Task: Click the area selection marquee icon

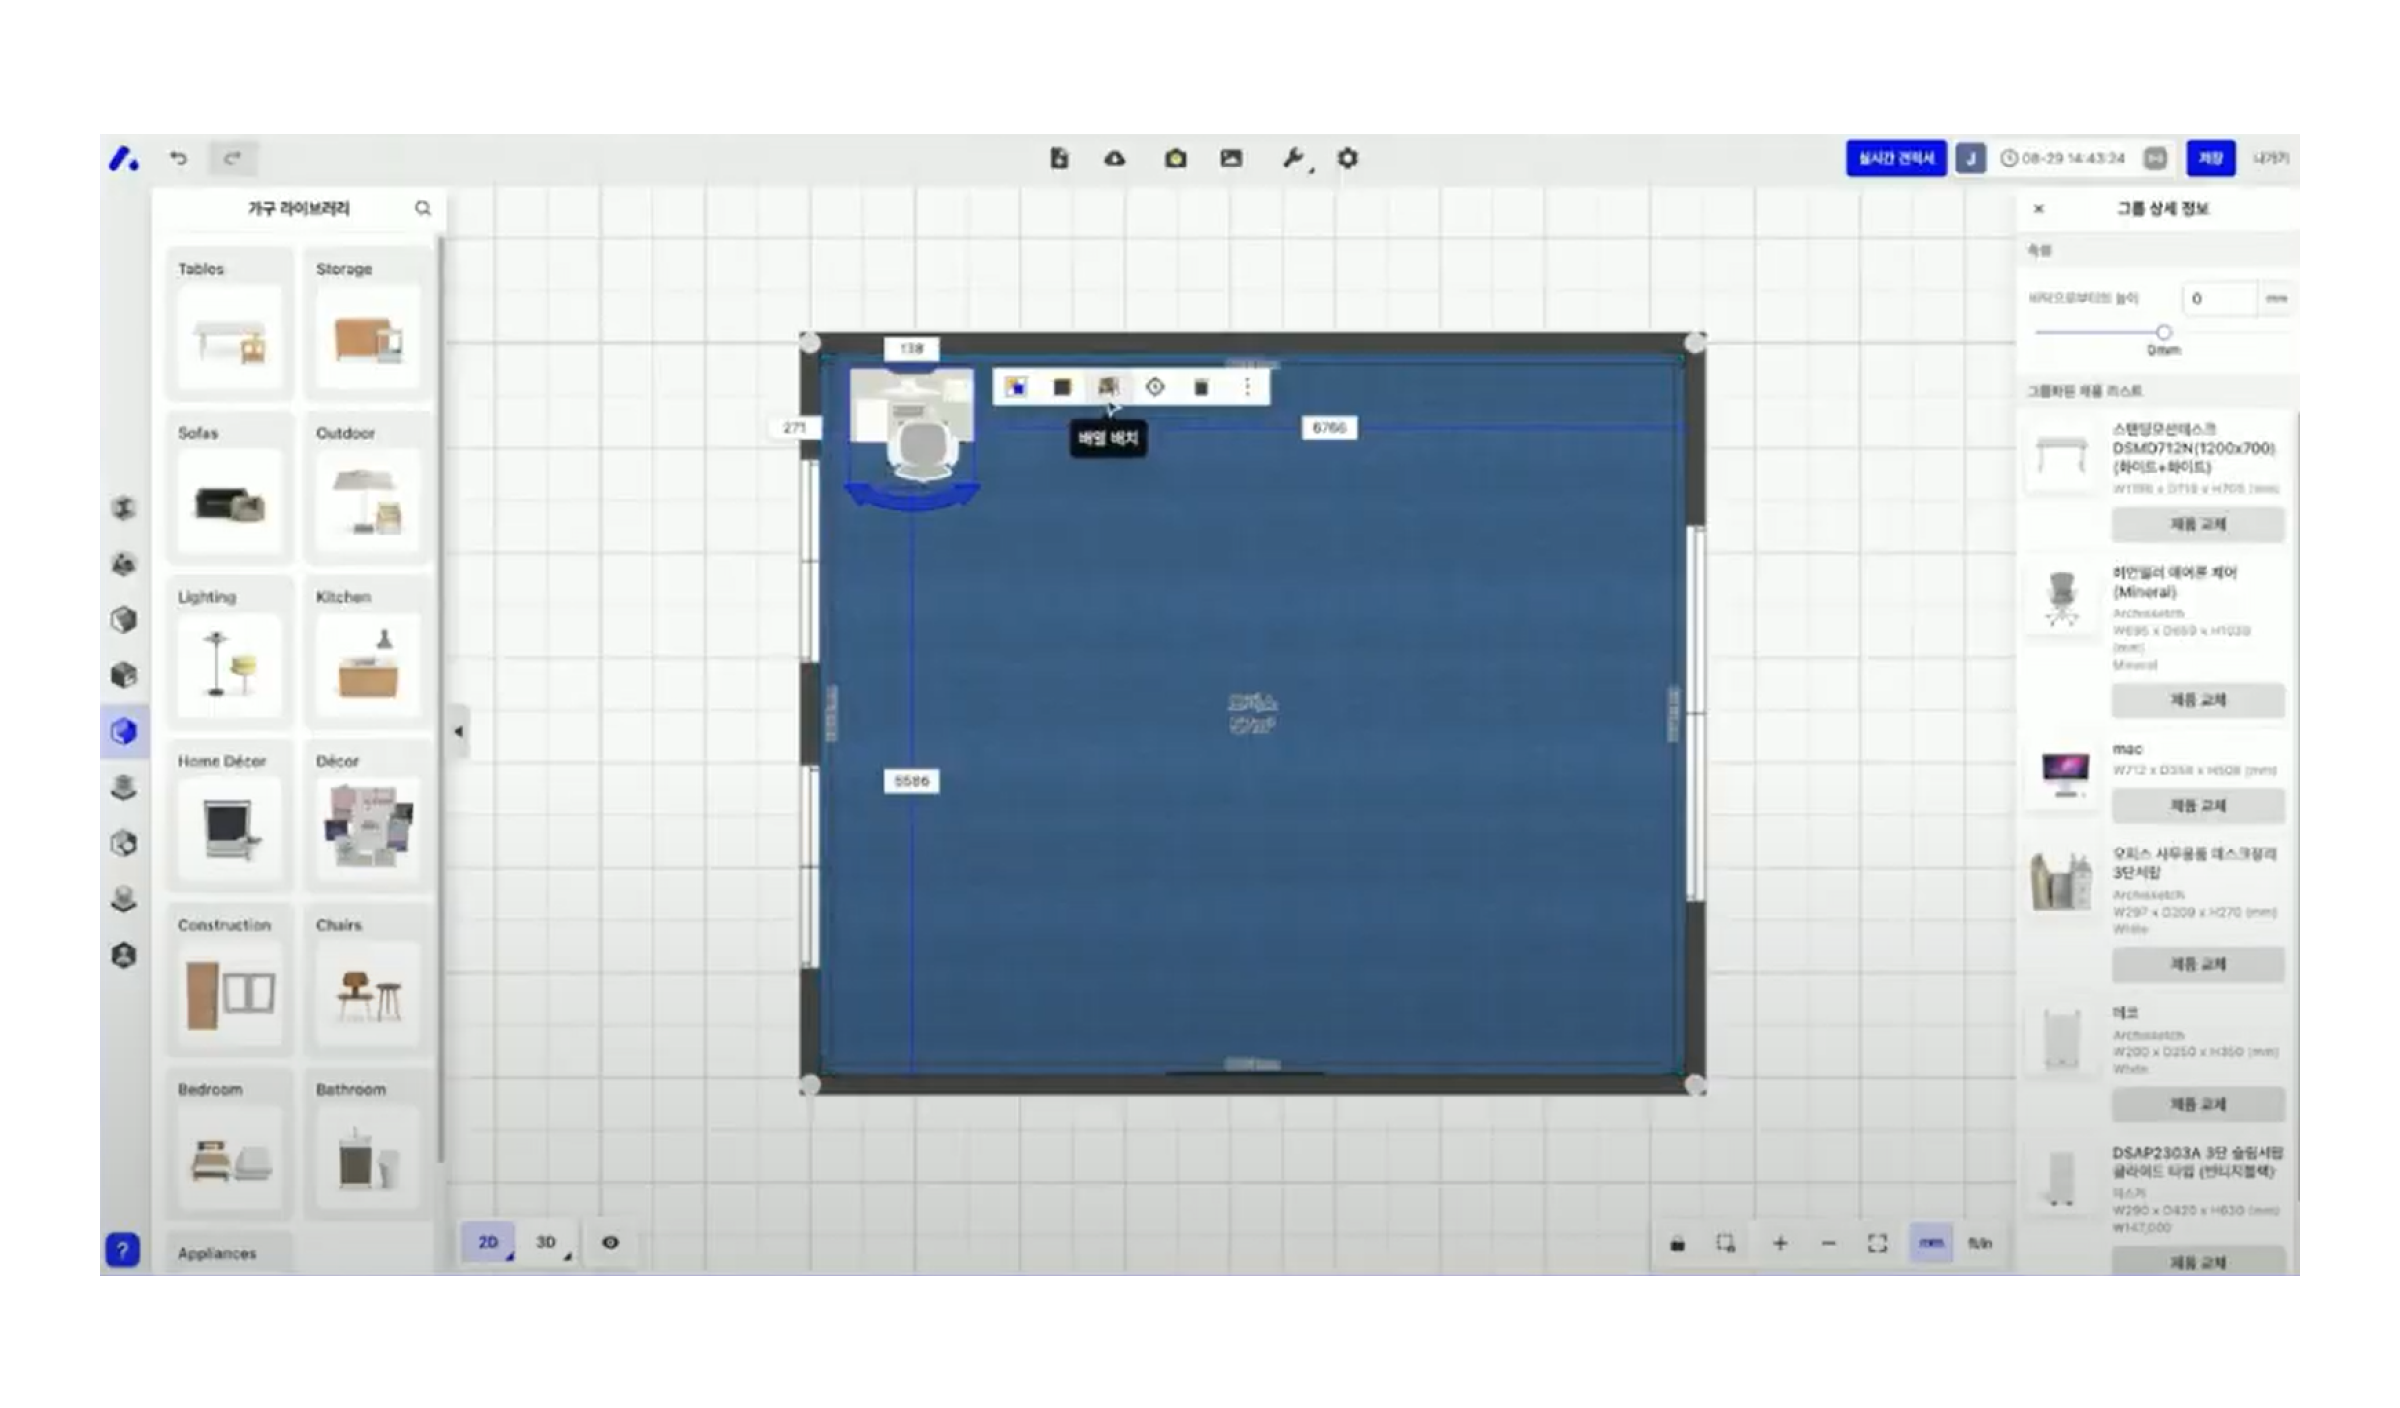Action: 1726,1243
